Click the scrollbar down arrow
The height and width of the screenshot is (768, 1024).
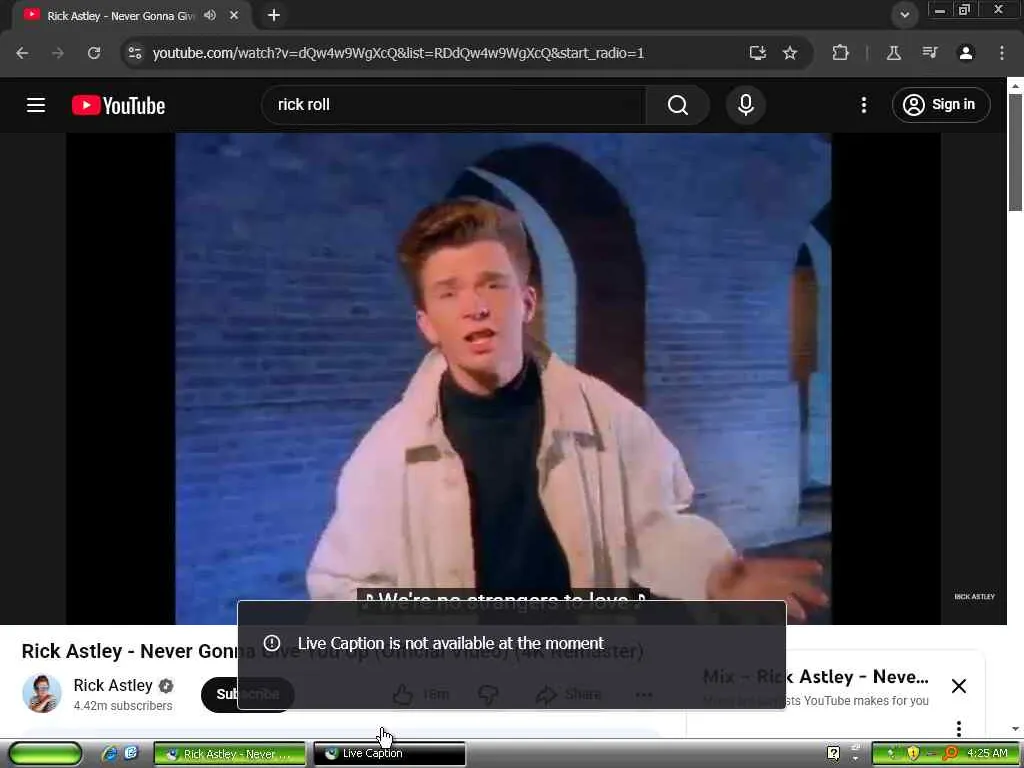1015,729
